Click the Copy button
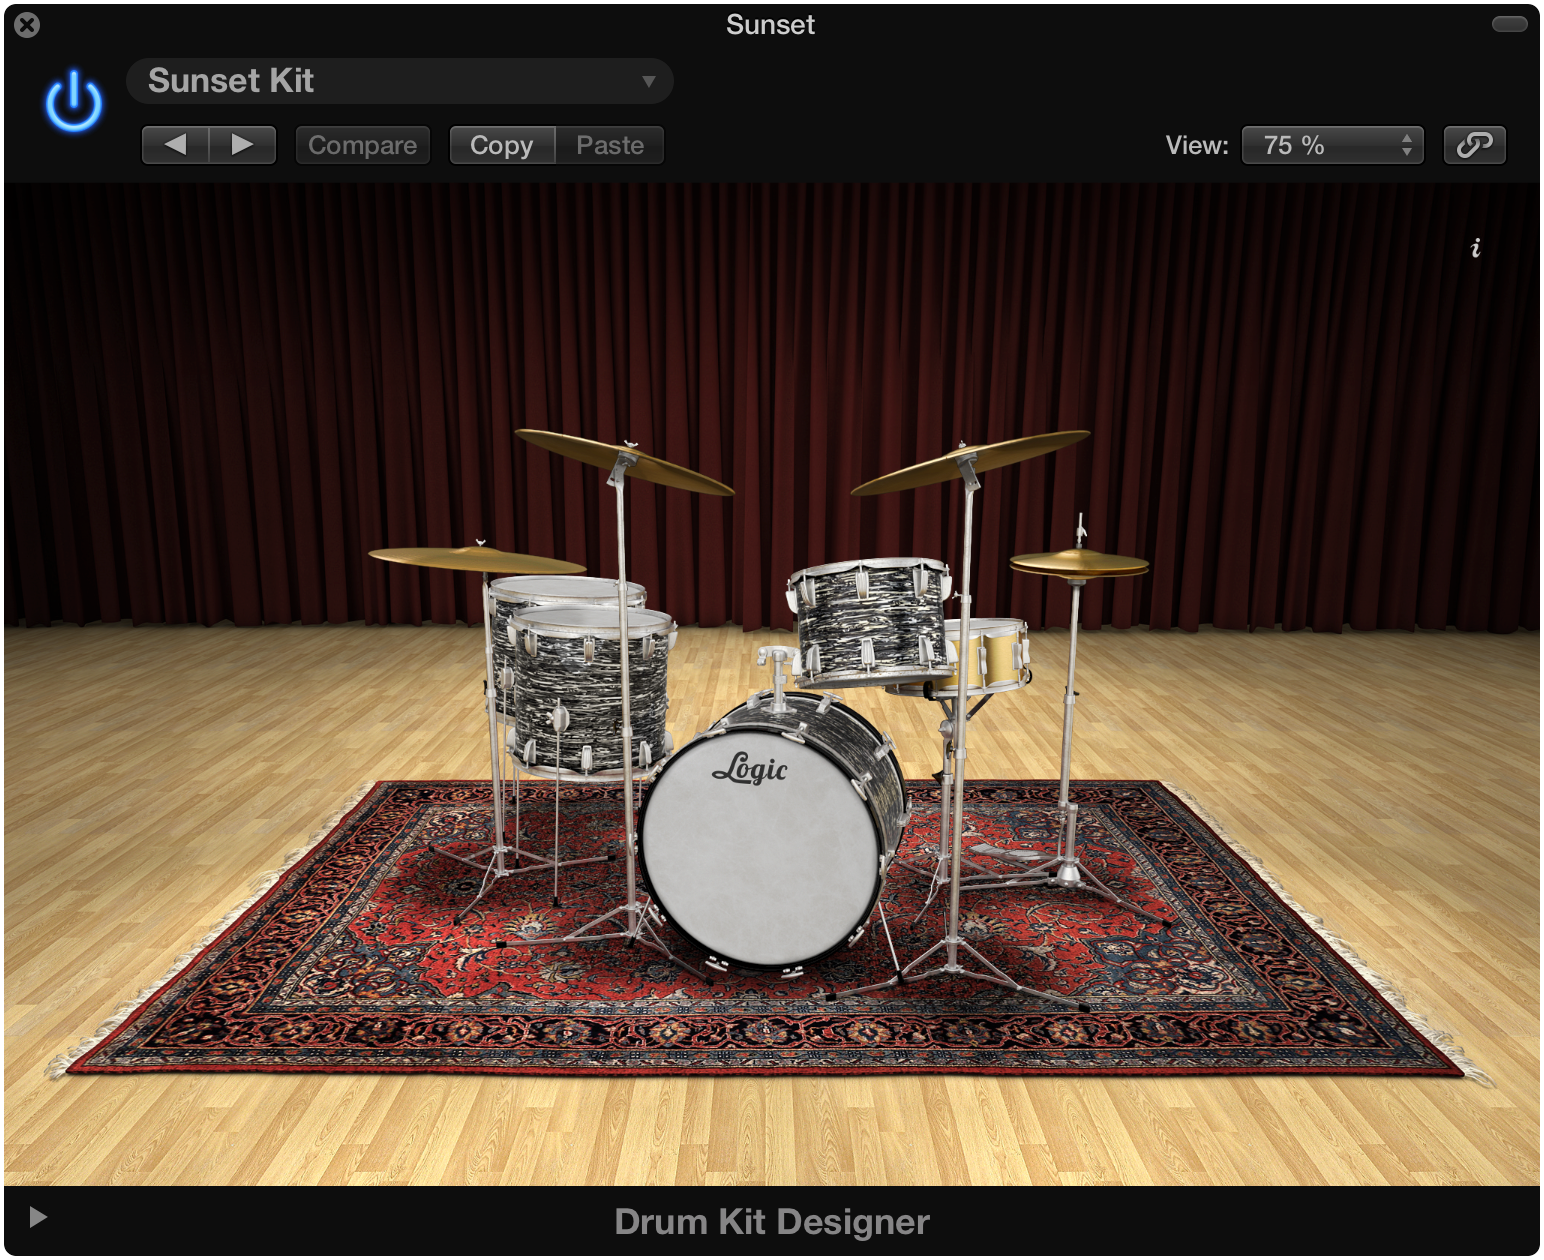 (x=502, y=145)
